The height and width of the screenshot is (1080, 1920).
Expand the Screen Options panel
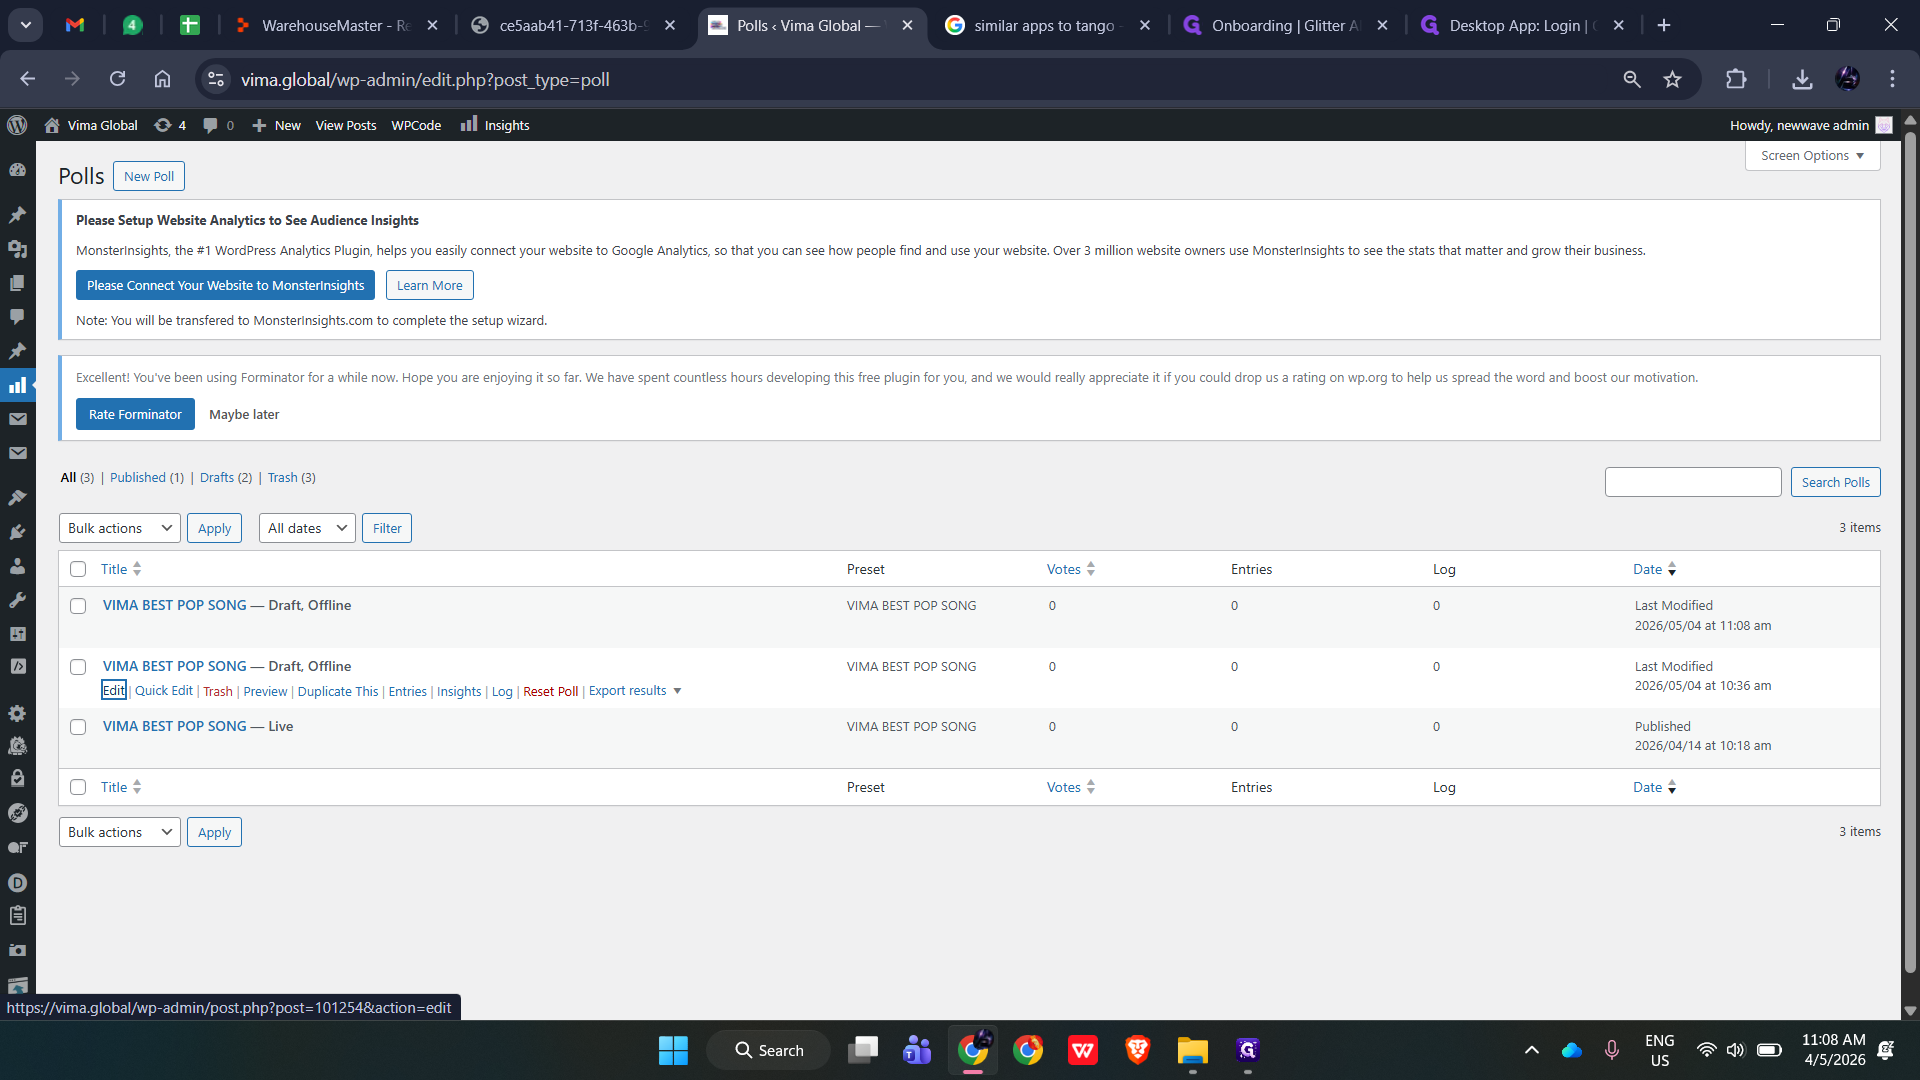click(1812, 156)
